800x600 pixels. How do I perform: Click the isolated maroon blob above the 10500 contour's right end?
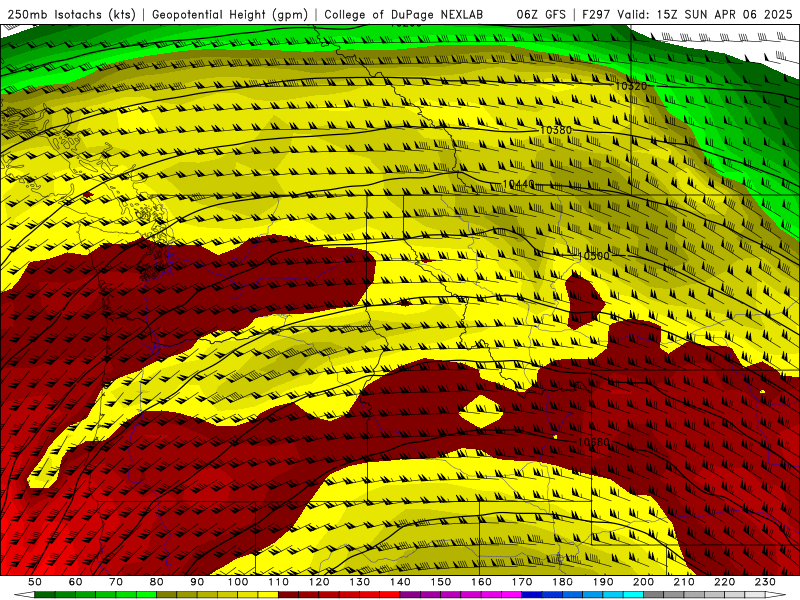[x=585, y=300]
